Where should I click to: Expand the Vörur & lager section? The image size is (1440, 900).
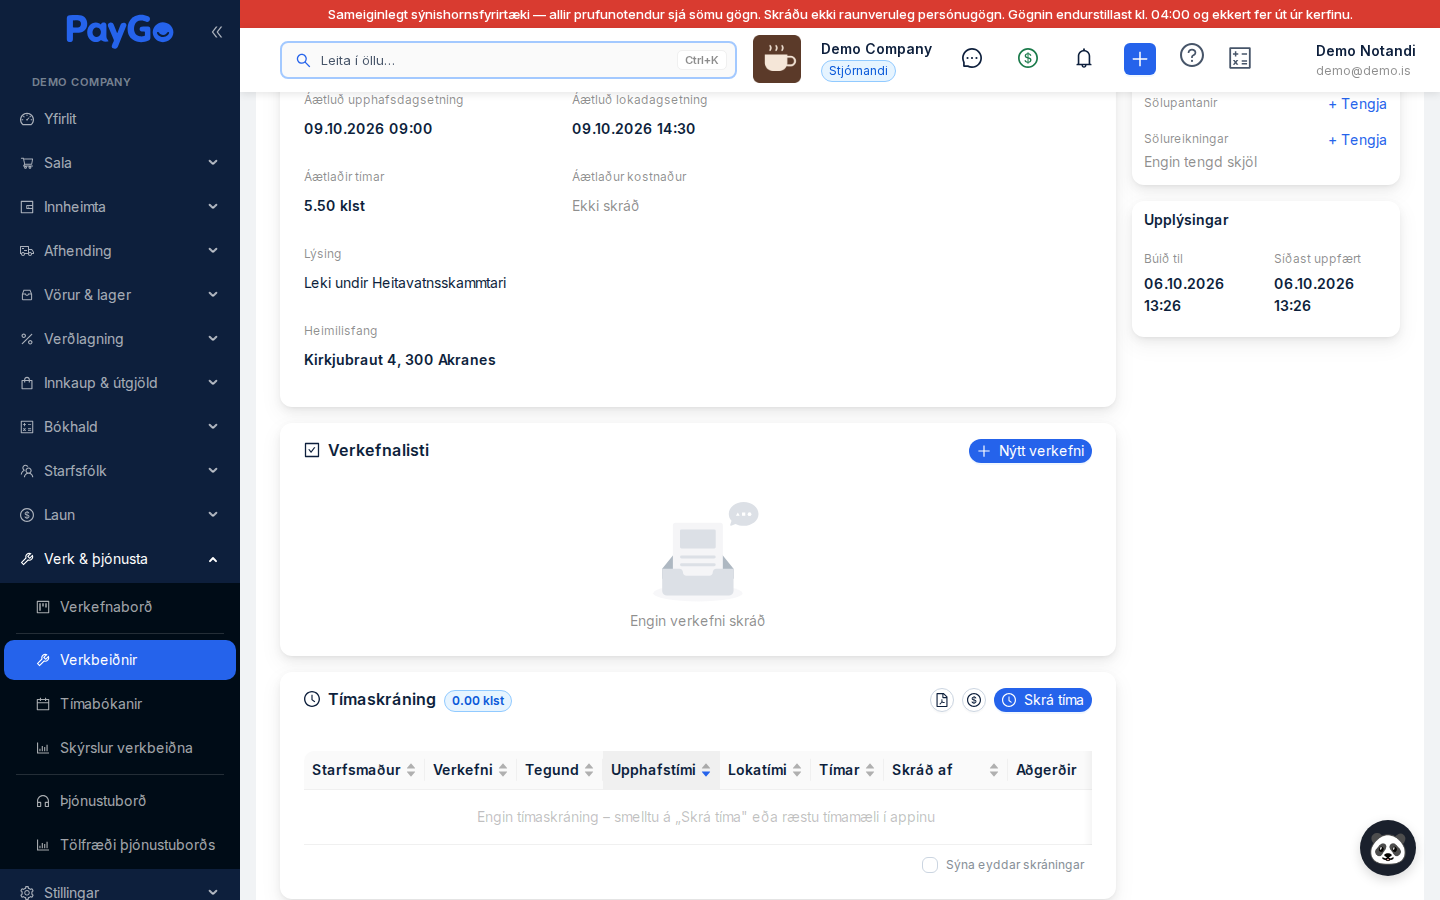pos(120,295)
